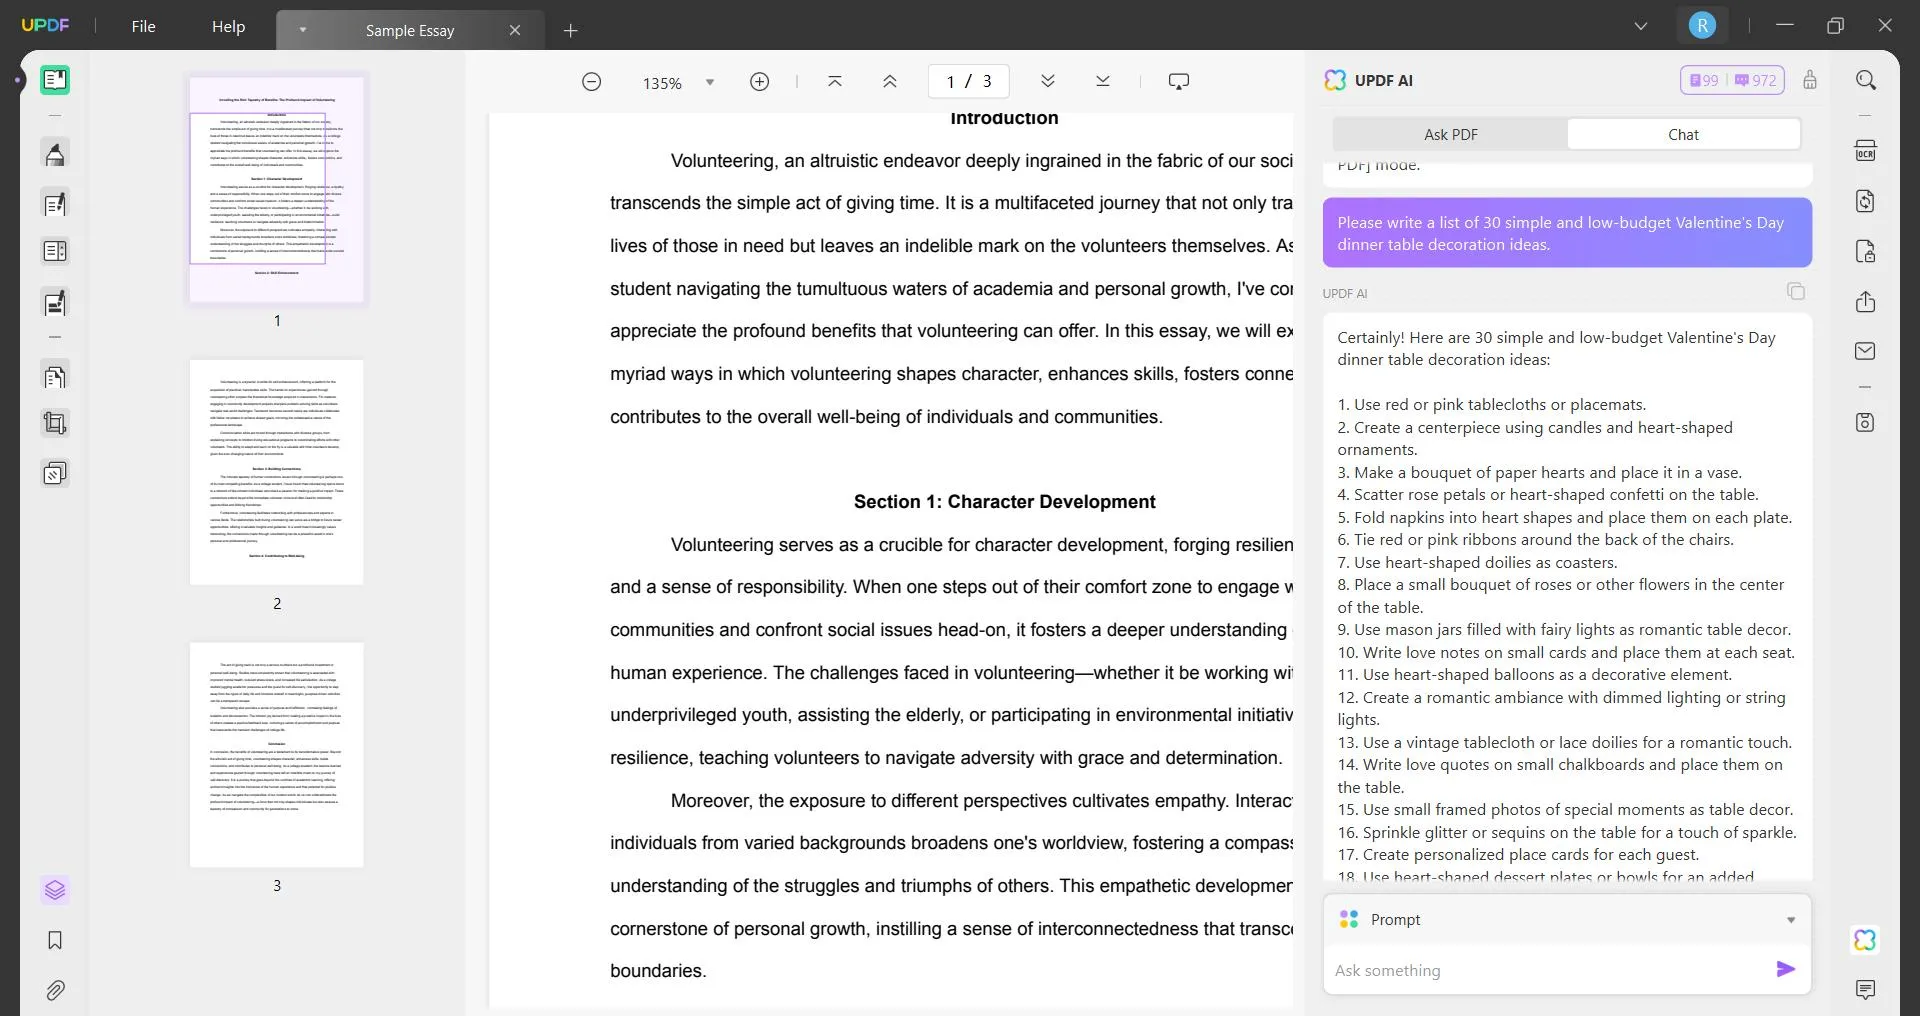Jump to the first page arrow

pos(834,82)
